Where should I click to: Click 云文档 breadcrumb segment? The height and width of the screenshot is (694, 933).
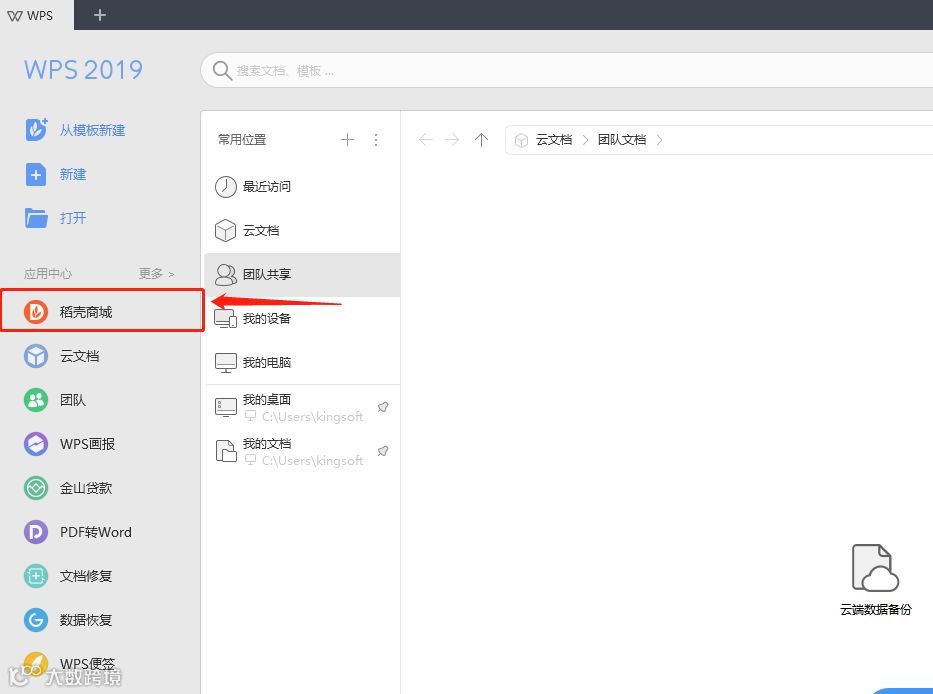coord(554,140)
